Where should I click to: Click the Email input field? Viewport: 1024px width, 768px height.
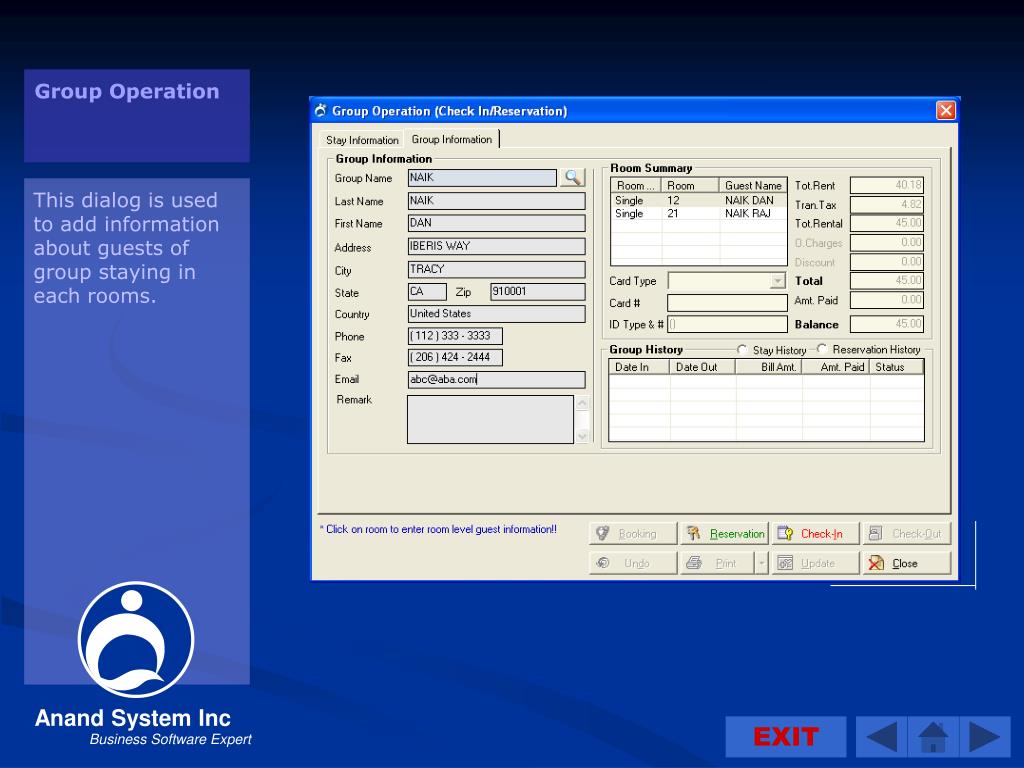(496, 380)
